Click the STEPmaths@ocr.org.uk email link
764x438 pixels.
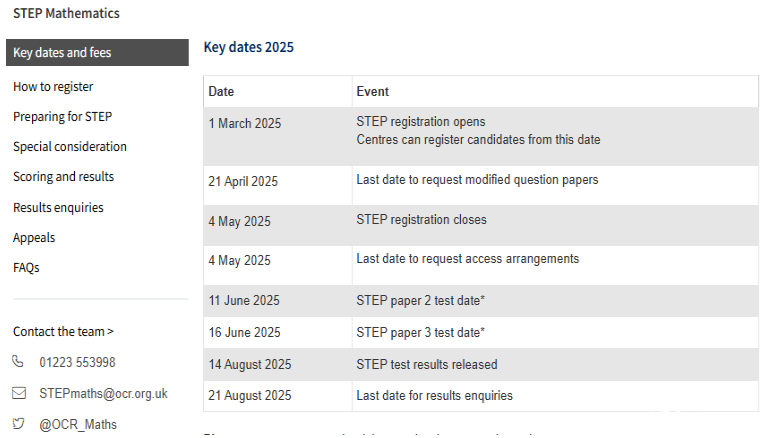[103, 393]
